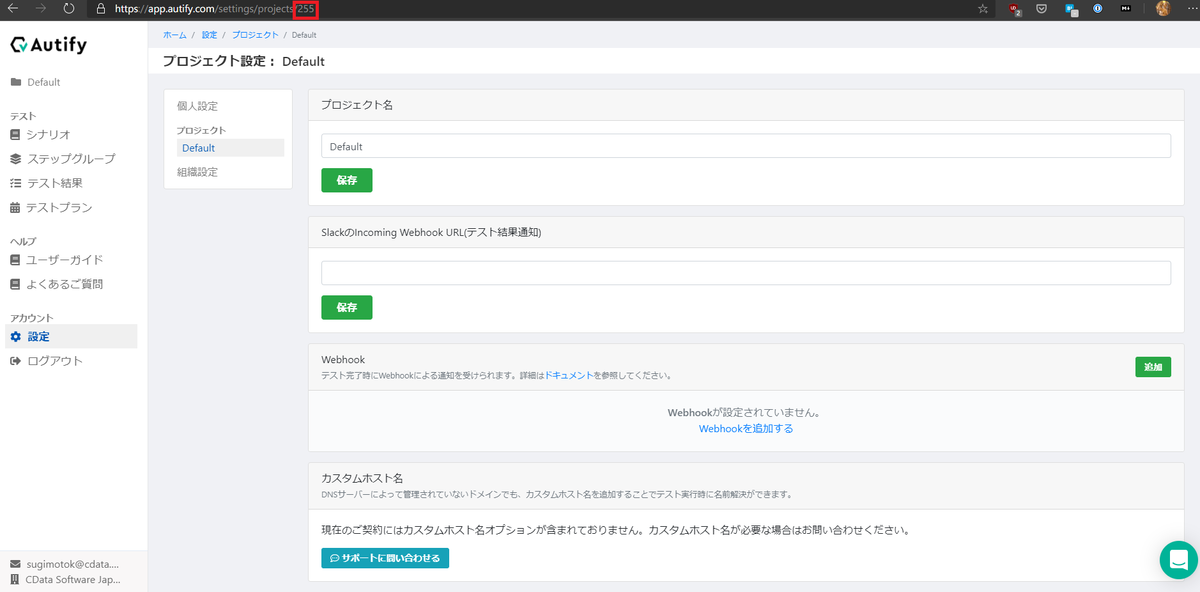Click サポートに問い合わせる button
Viewport: 1200px width, 592px height.
[x=385, y=558]
